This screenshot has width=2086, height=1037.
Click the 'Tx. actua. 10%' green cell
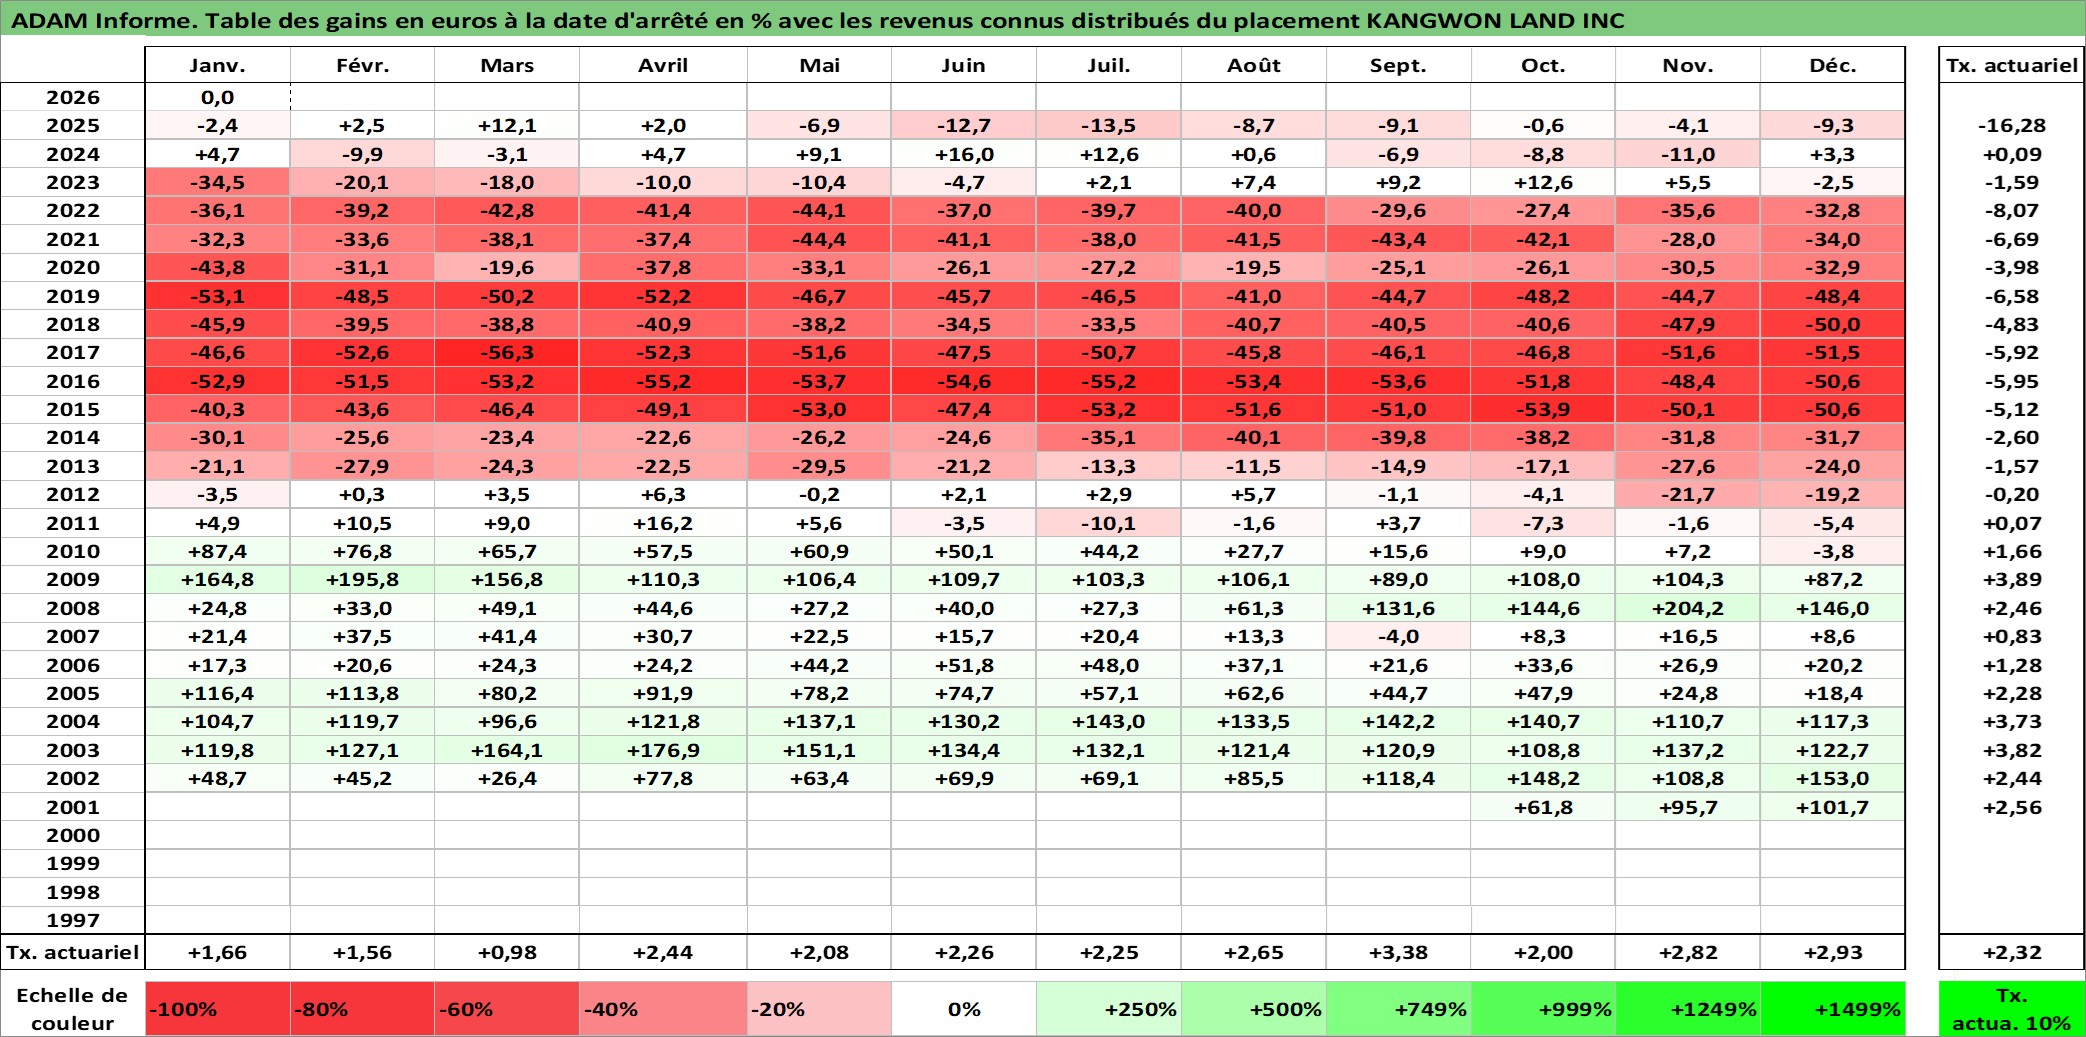point(2012,1009)
